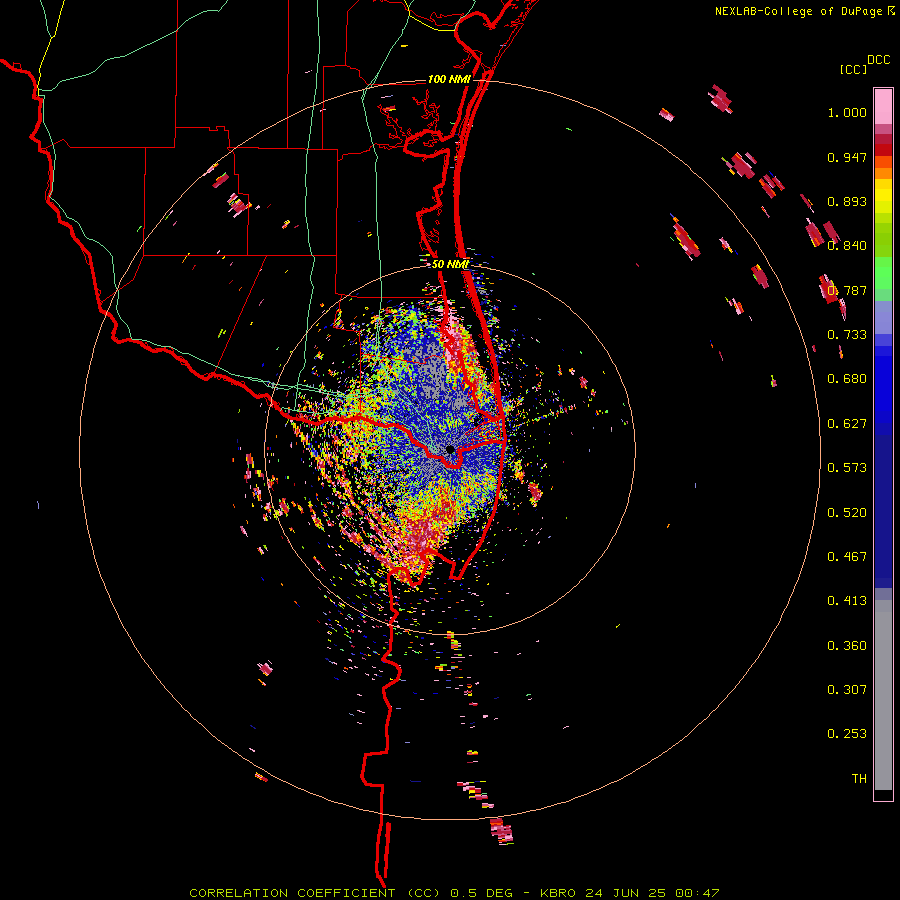Click the black radar site dot at center

coord(451,449)
